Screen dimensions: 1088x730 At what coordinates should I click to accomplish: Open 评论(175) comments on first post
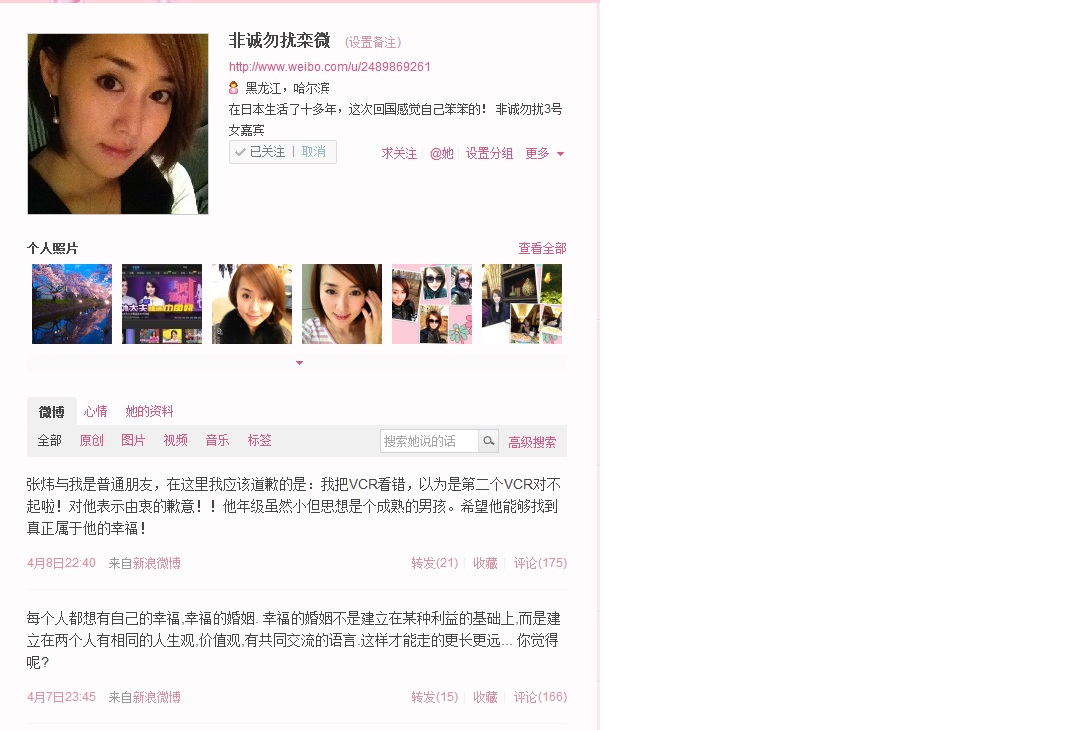click(541, 563)
